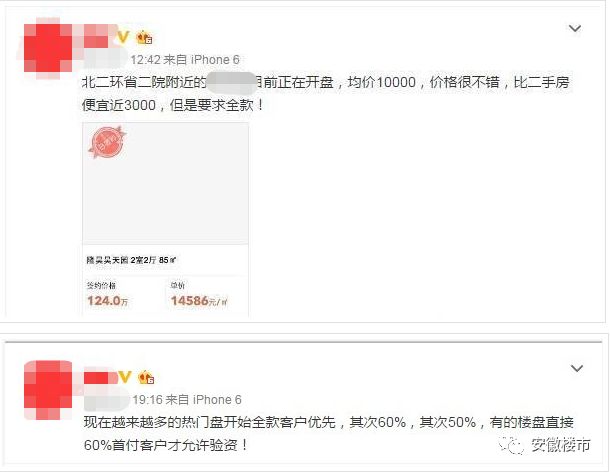This screenshot has height=472, width=610.
Task: Click the iPhone 6 source link on first post
Action: [215, 60]
